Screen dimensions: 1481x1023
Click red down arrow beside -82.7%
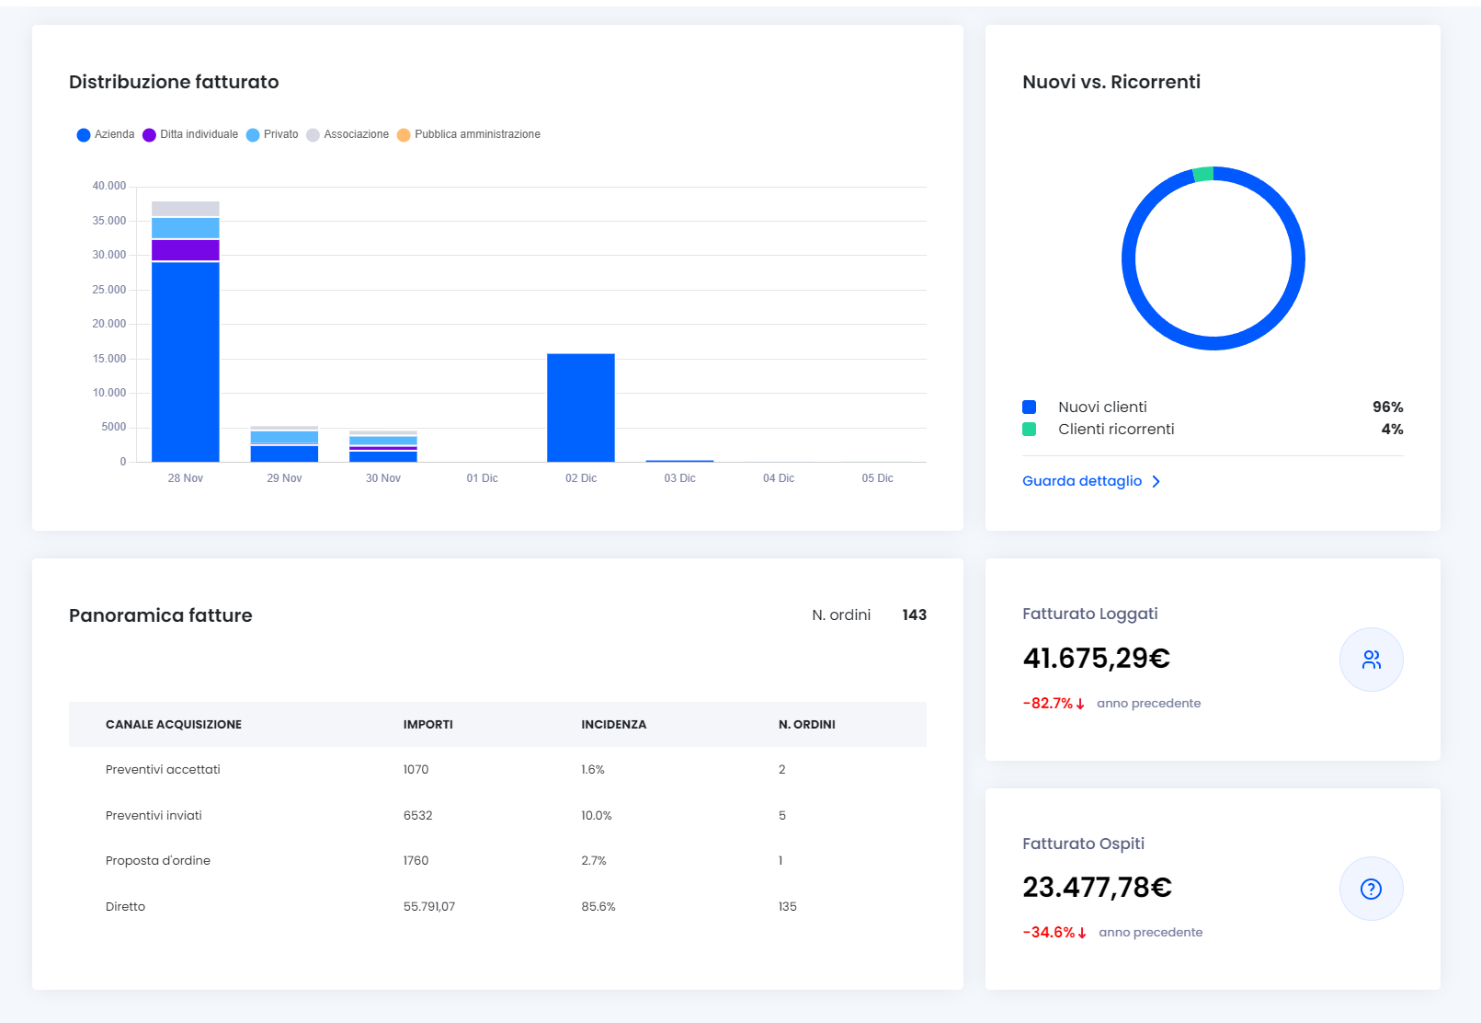[1081, 704]
